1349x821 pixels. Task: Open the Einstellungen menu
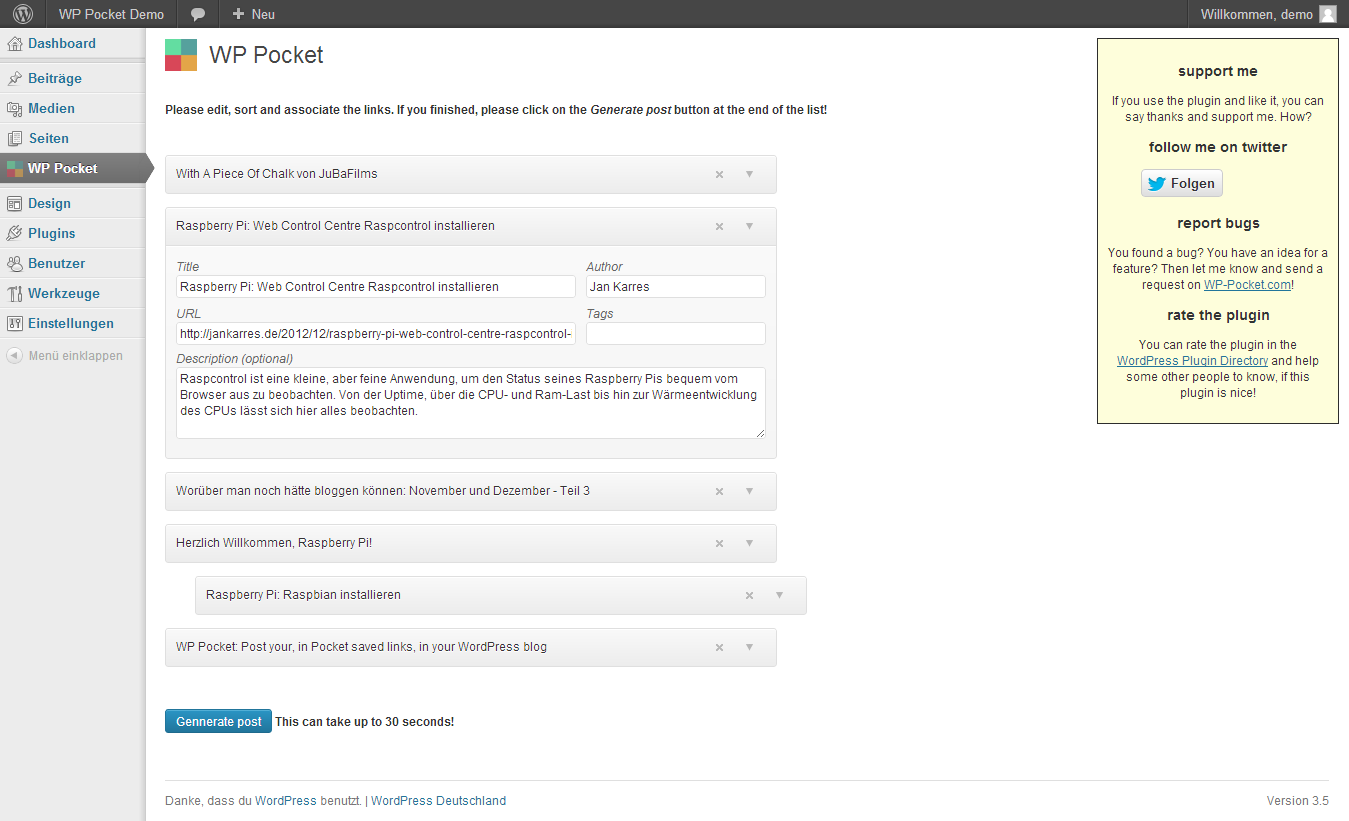(x=73, y=323)
